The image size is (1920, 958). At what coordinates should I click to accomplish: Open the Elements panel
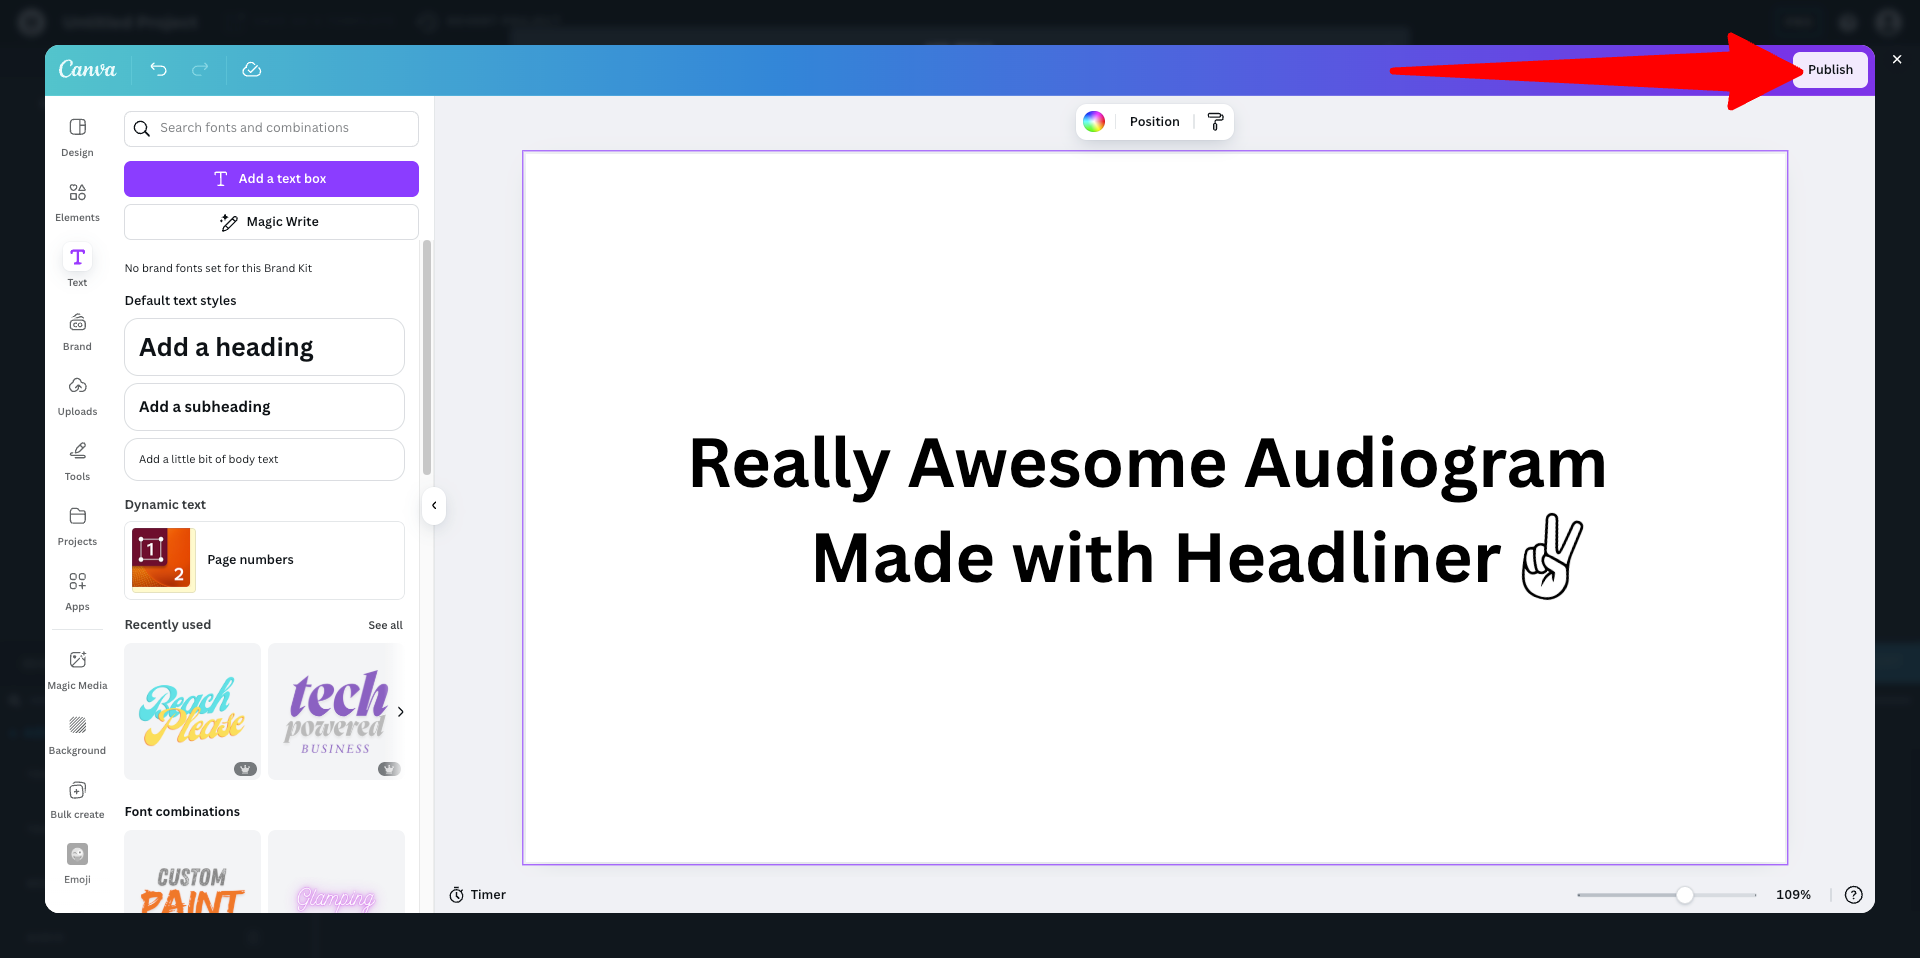(77, 202)
